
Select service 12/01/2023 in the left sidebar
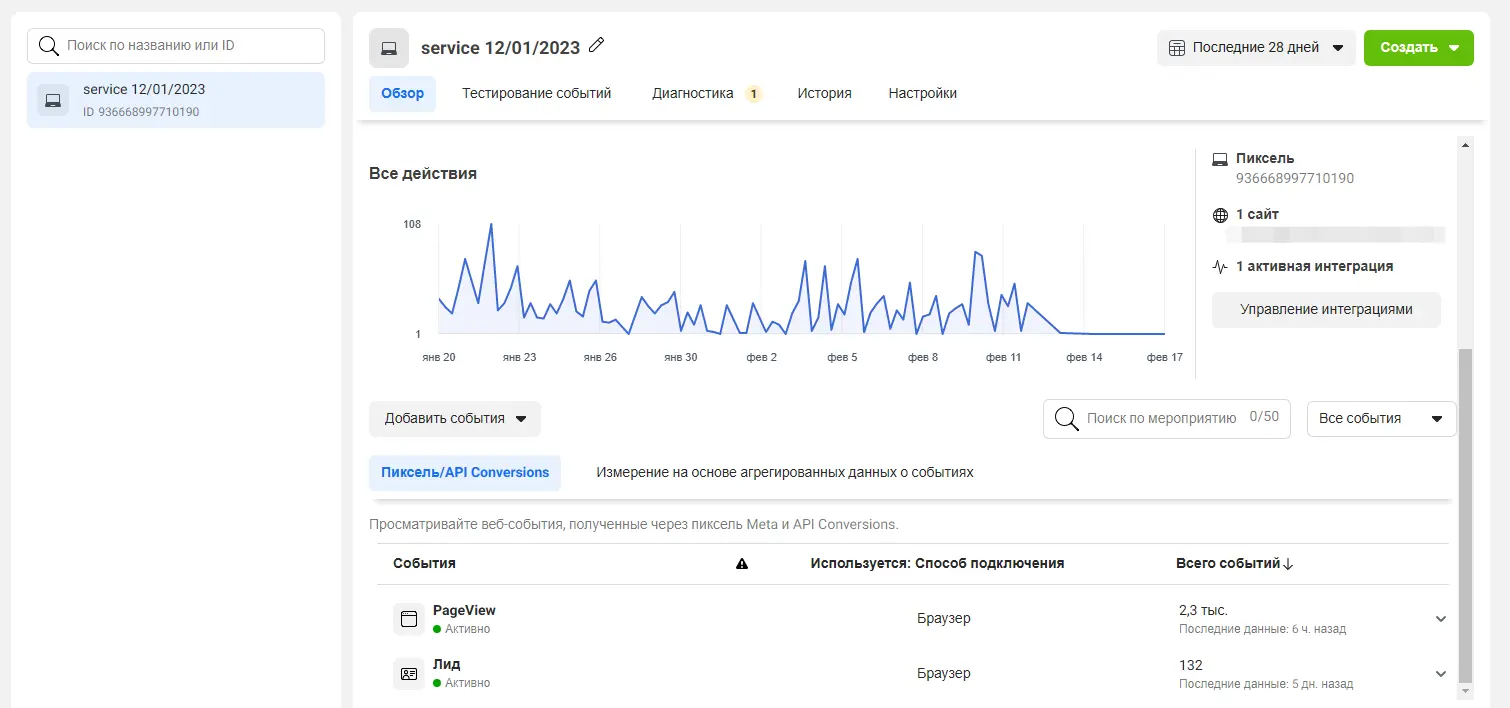click(176, 100)
